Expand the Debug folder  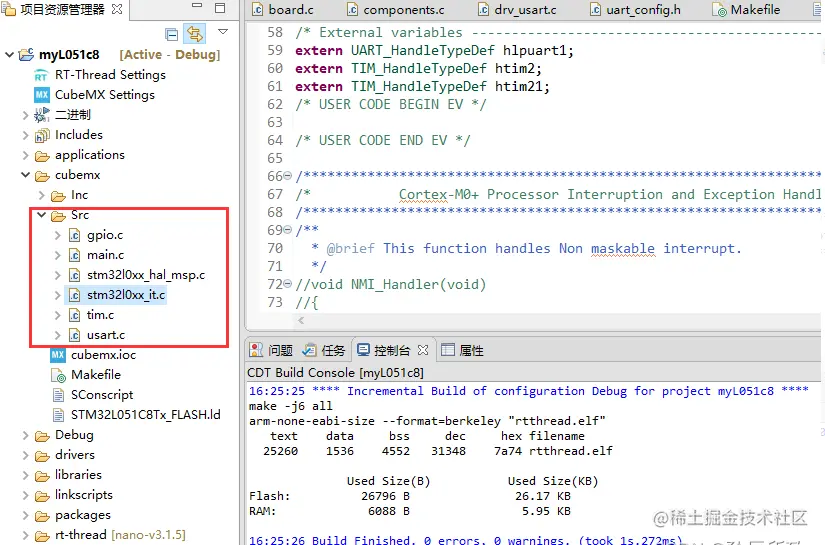point(25,435)
